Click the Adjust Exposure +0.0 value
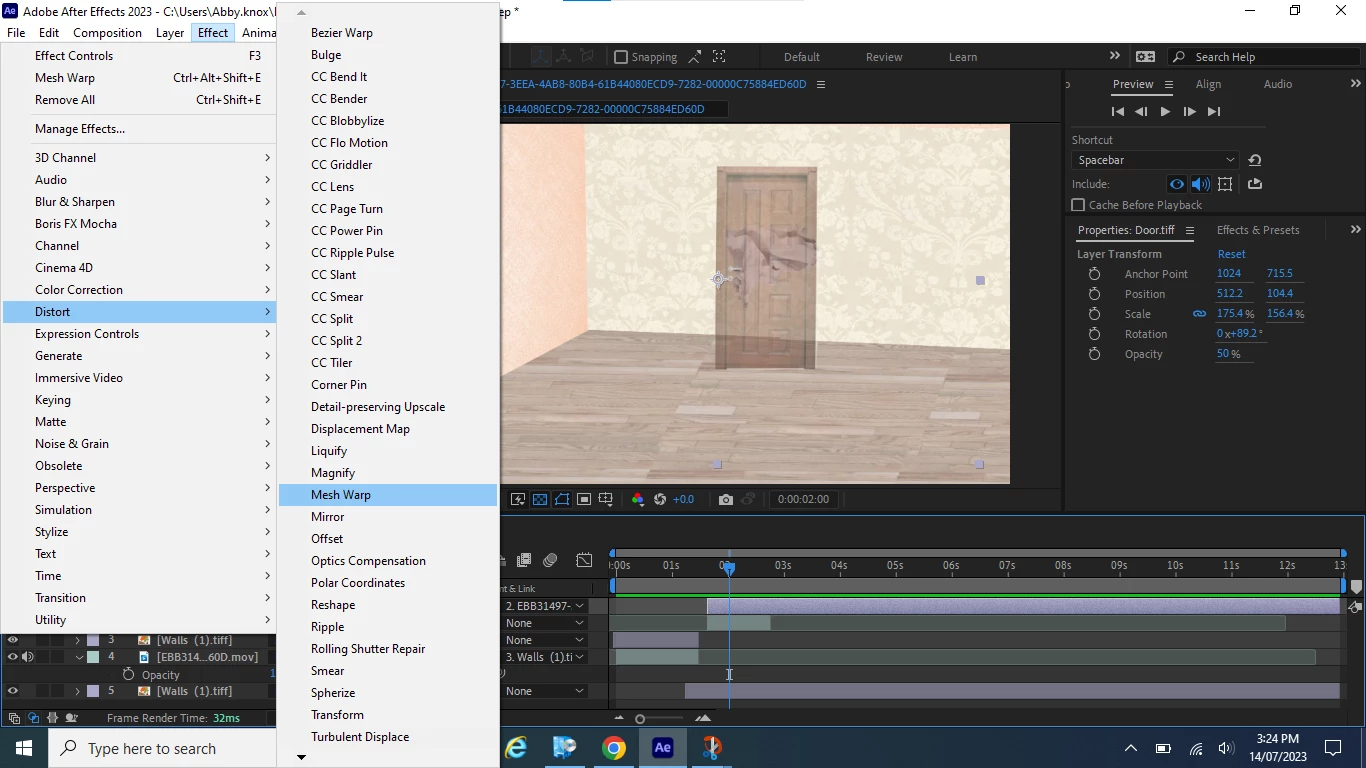 coord(684,499)
